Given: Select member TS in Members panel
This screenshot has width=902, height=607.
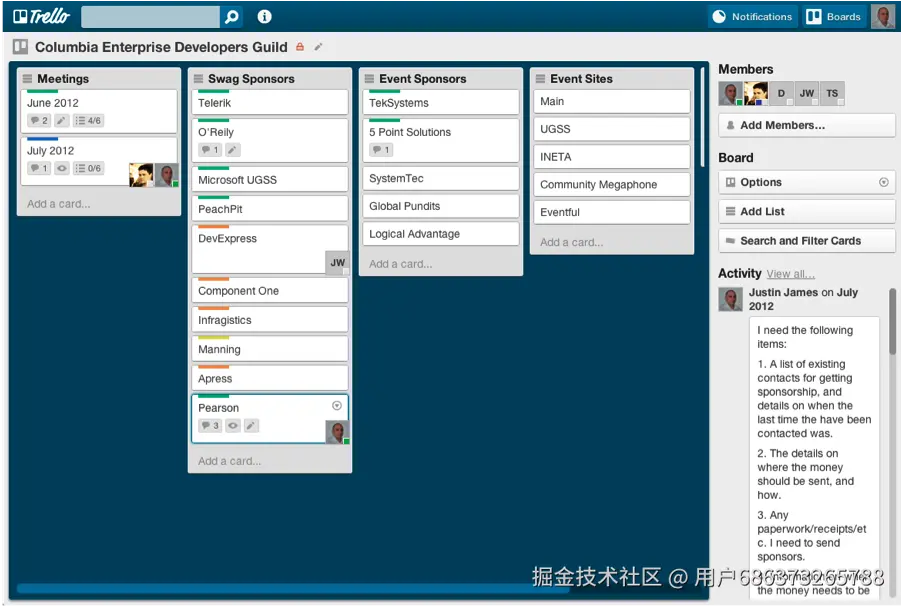Looking at the screenshot, I should [832, 93].
